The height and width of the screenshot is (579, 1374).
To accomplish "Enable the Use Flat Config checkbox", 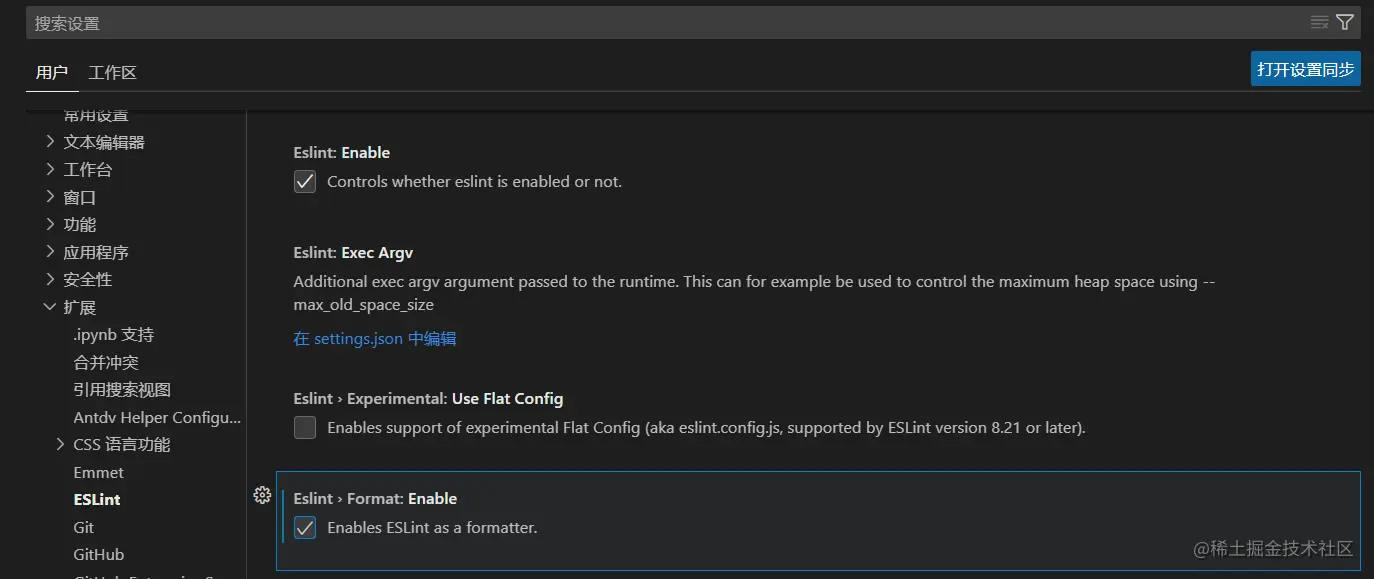I will point(305,428).
